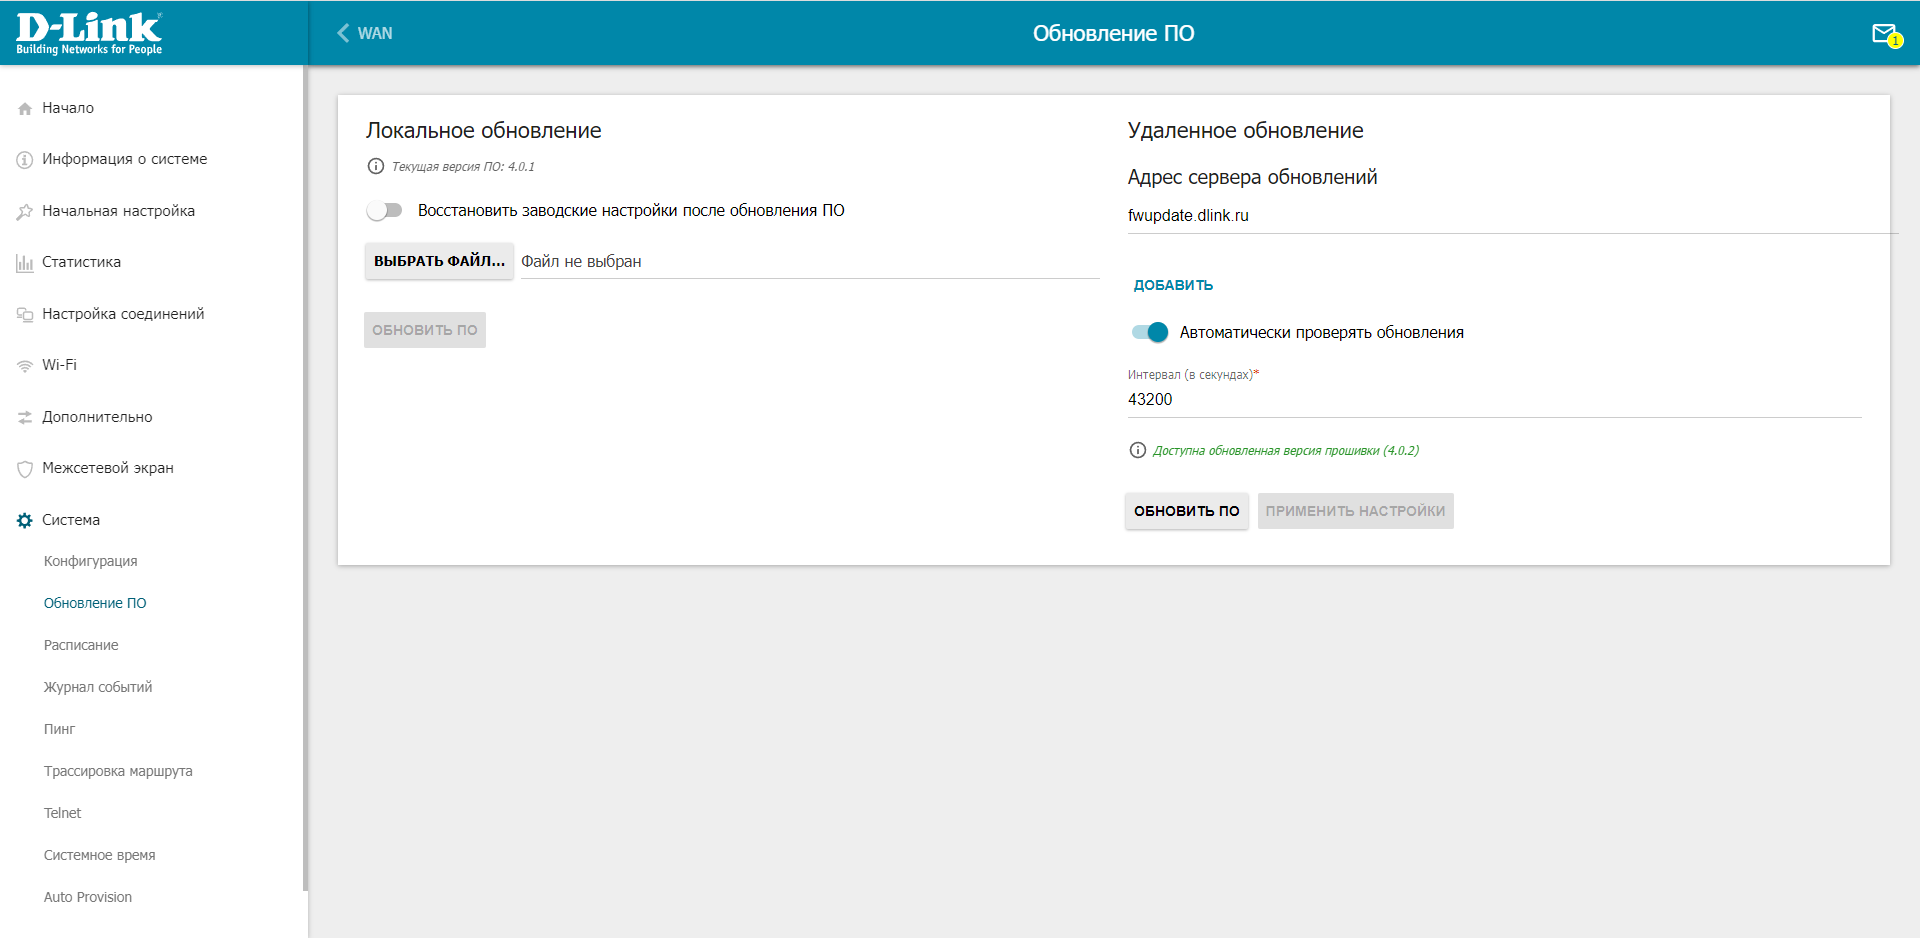Click the Настройка соединений network icon
The width and height of the screenshot is (1920, 938).
coord(25,315)
